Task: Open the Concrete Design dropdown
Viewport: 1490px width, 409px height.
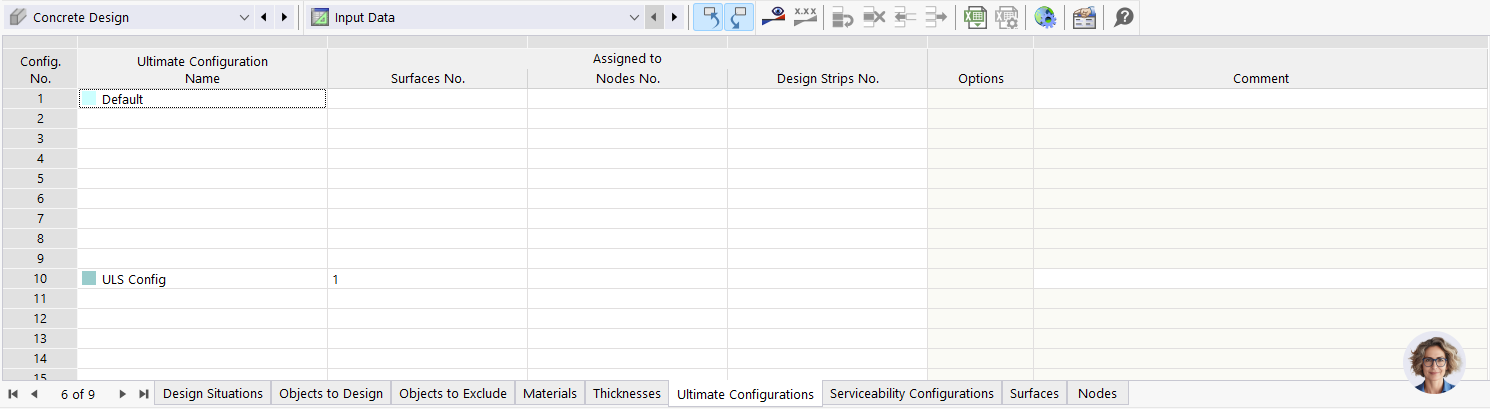Action: pyautogui.click(x=245, y=17)
